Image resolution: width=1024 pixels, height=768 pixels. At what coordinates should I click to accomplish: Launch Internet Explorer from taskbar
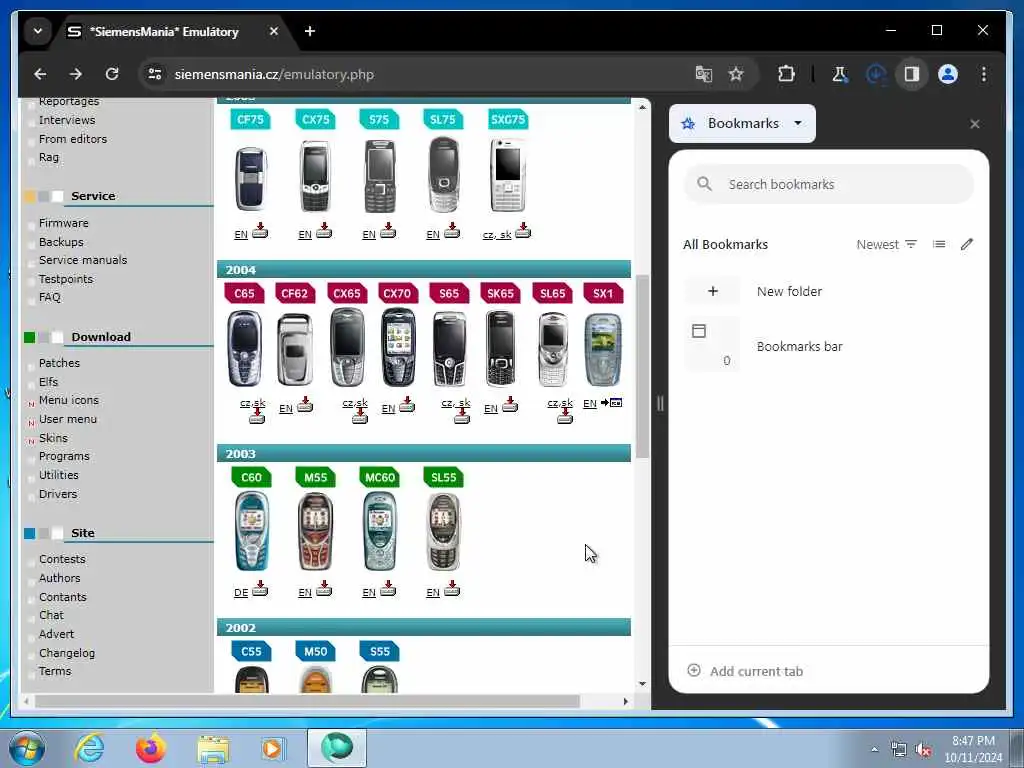89,748
